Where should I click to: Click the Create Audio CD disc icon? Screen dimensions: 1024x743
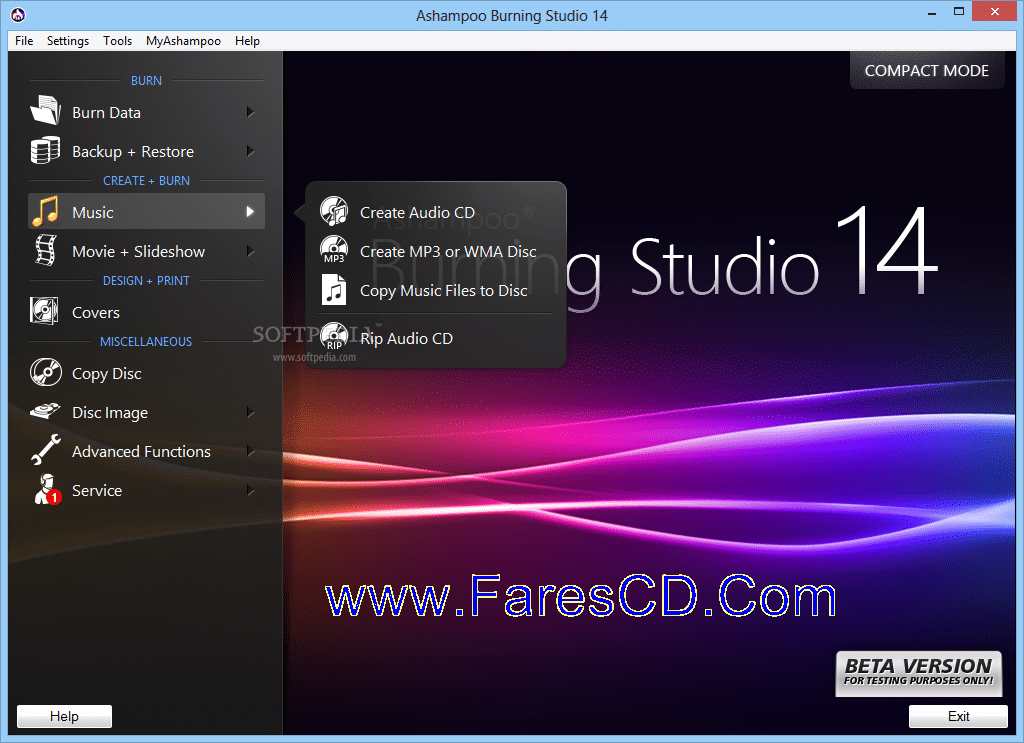(334, 211)
